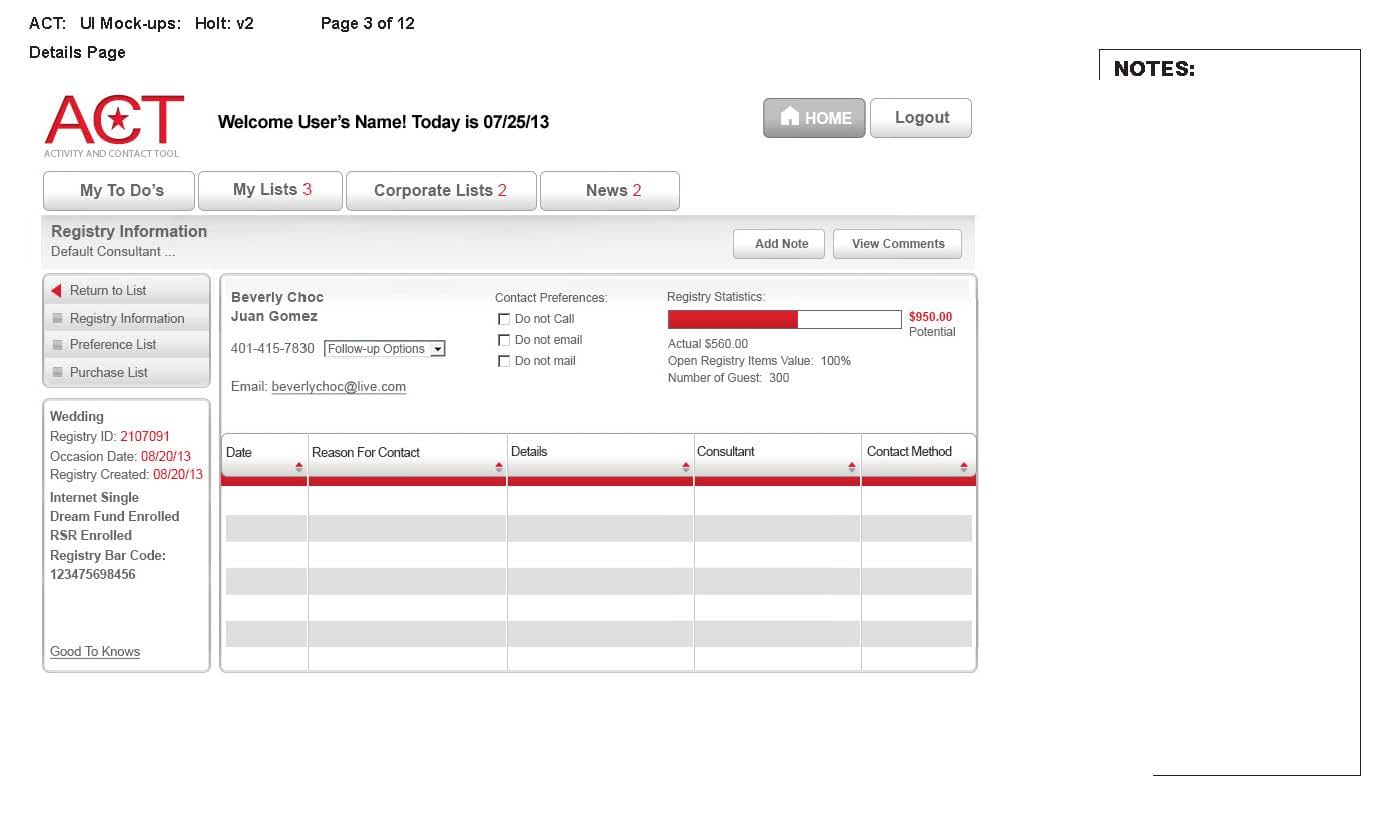This screenshot has height=825, width=1375.
Task: Open the Purchase List sidebar item
Action: coord(108,372)
